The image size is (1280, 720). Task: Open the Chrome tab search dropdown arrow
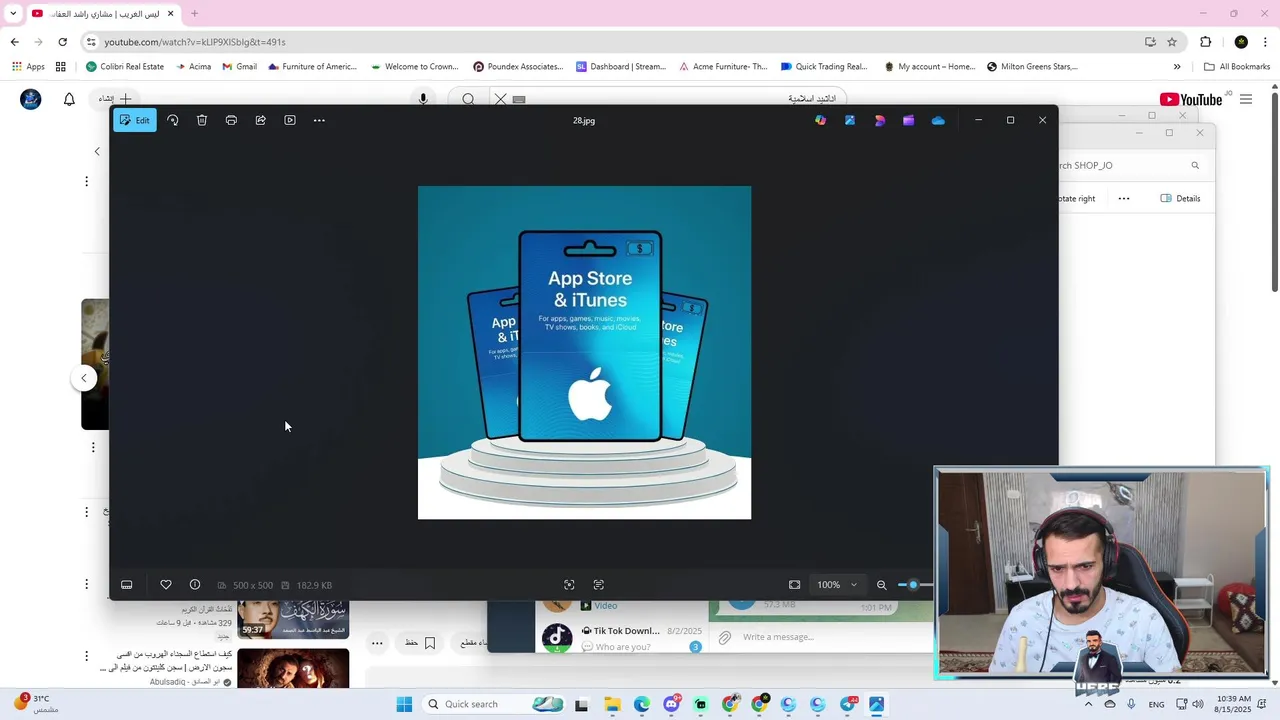[13, 13]
